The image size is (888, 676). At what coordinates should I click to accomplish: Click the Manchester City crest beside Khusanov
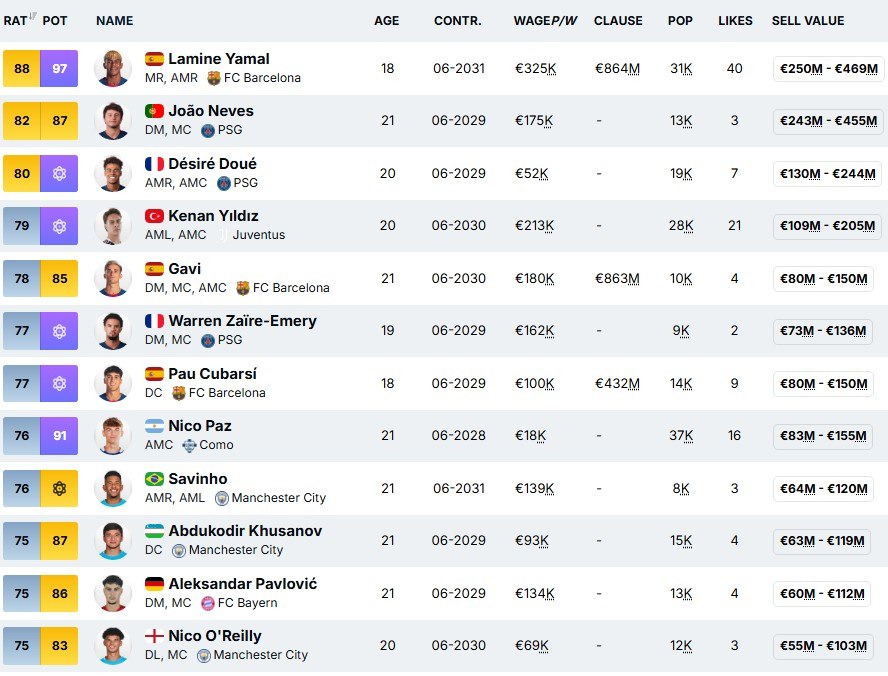179,550
